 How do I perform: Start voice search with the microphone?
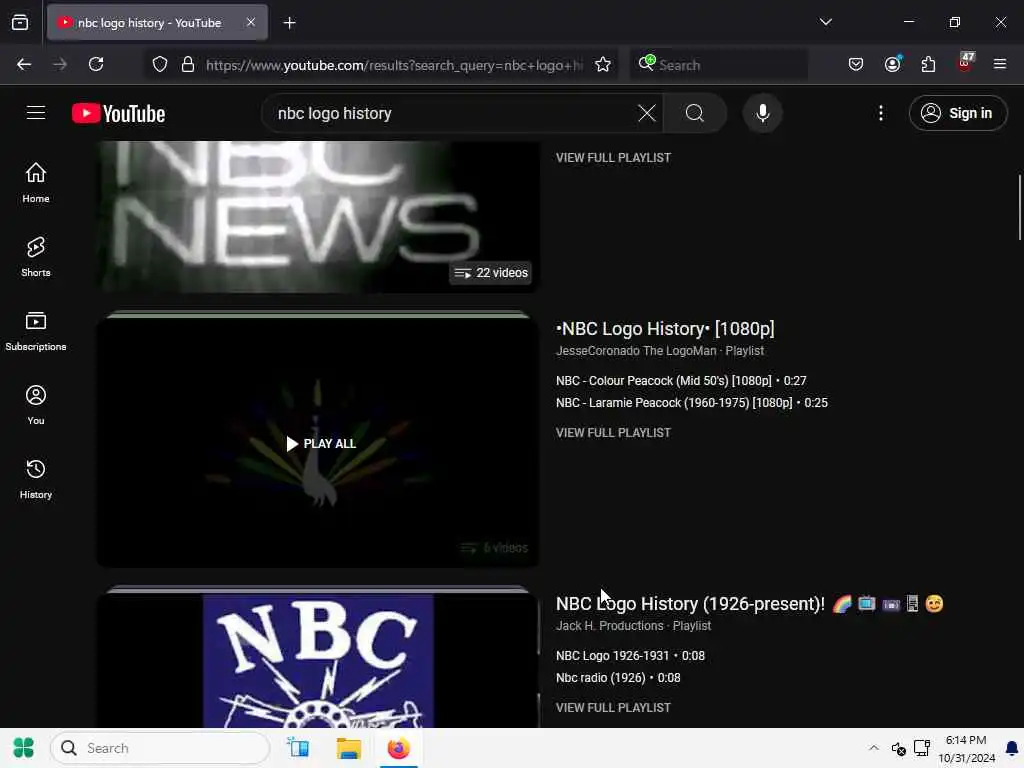(x=762, y=113)
